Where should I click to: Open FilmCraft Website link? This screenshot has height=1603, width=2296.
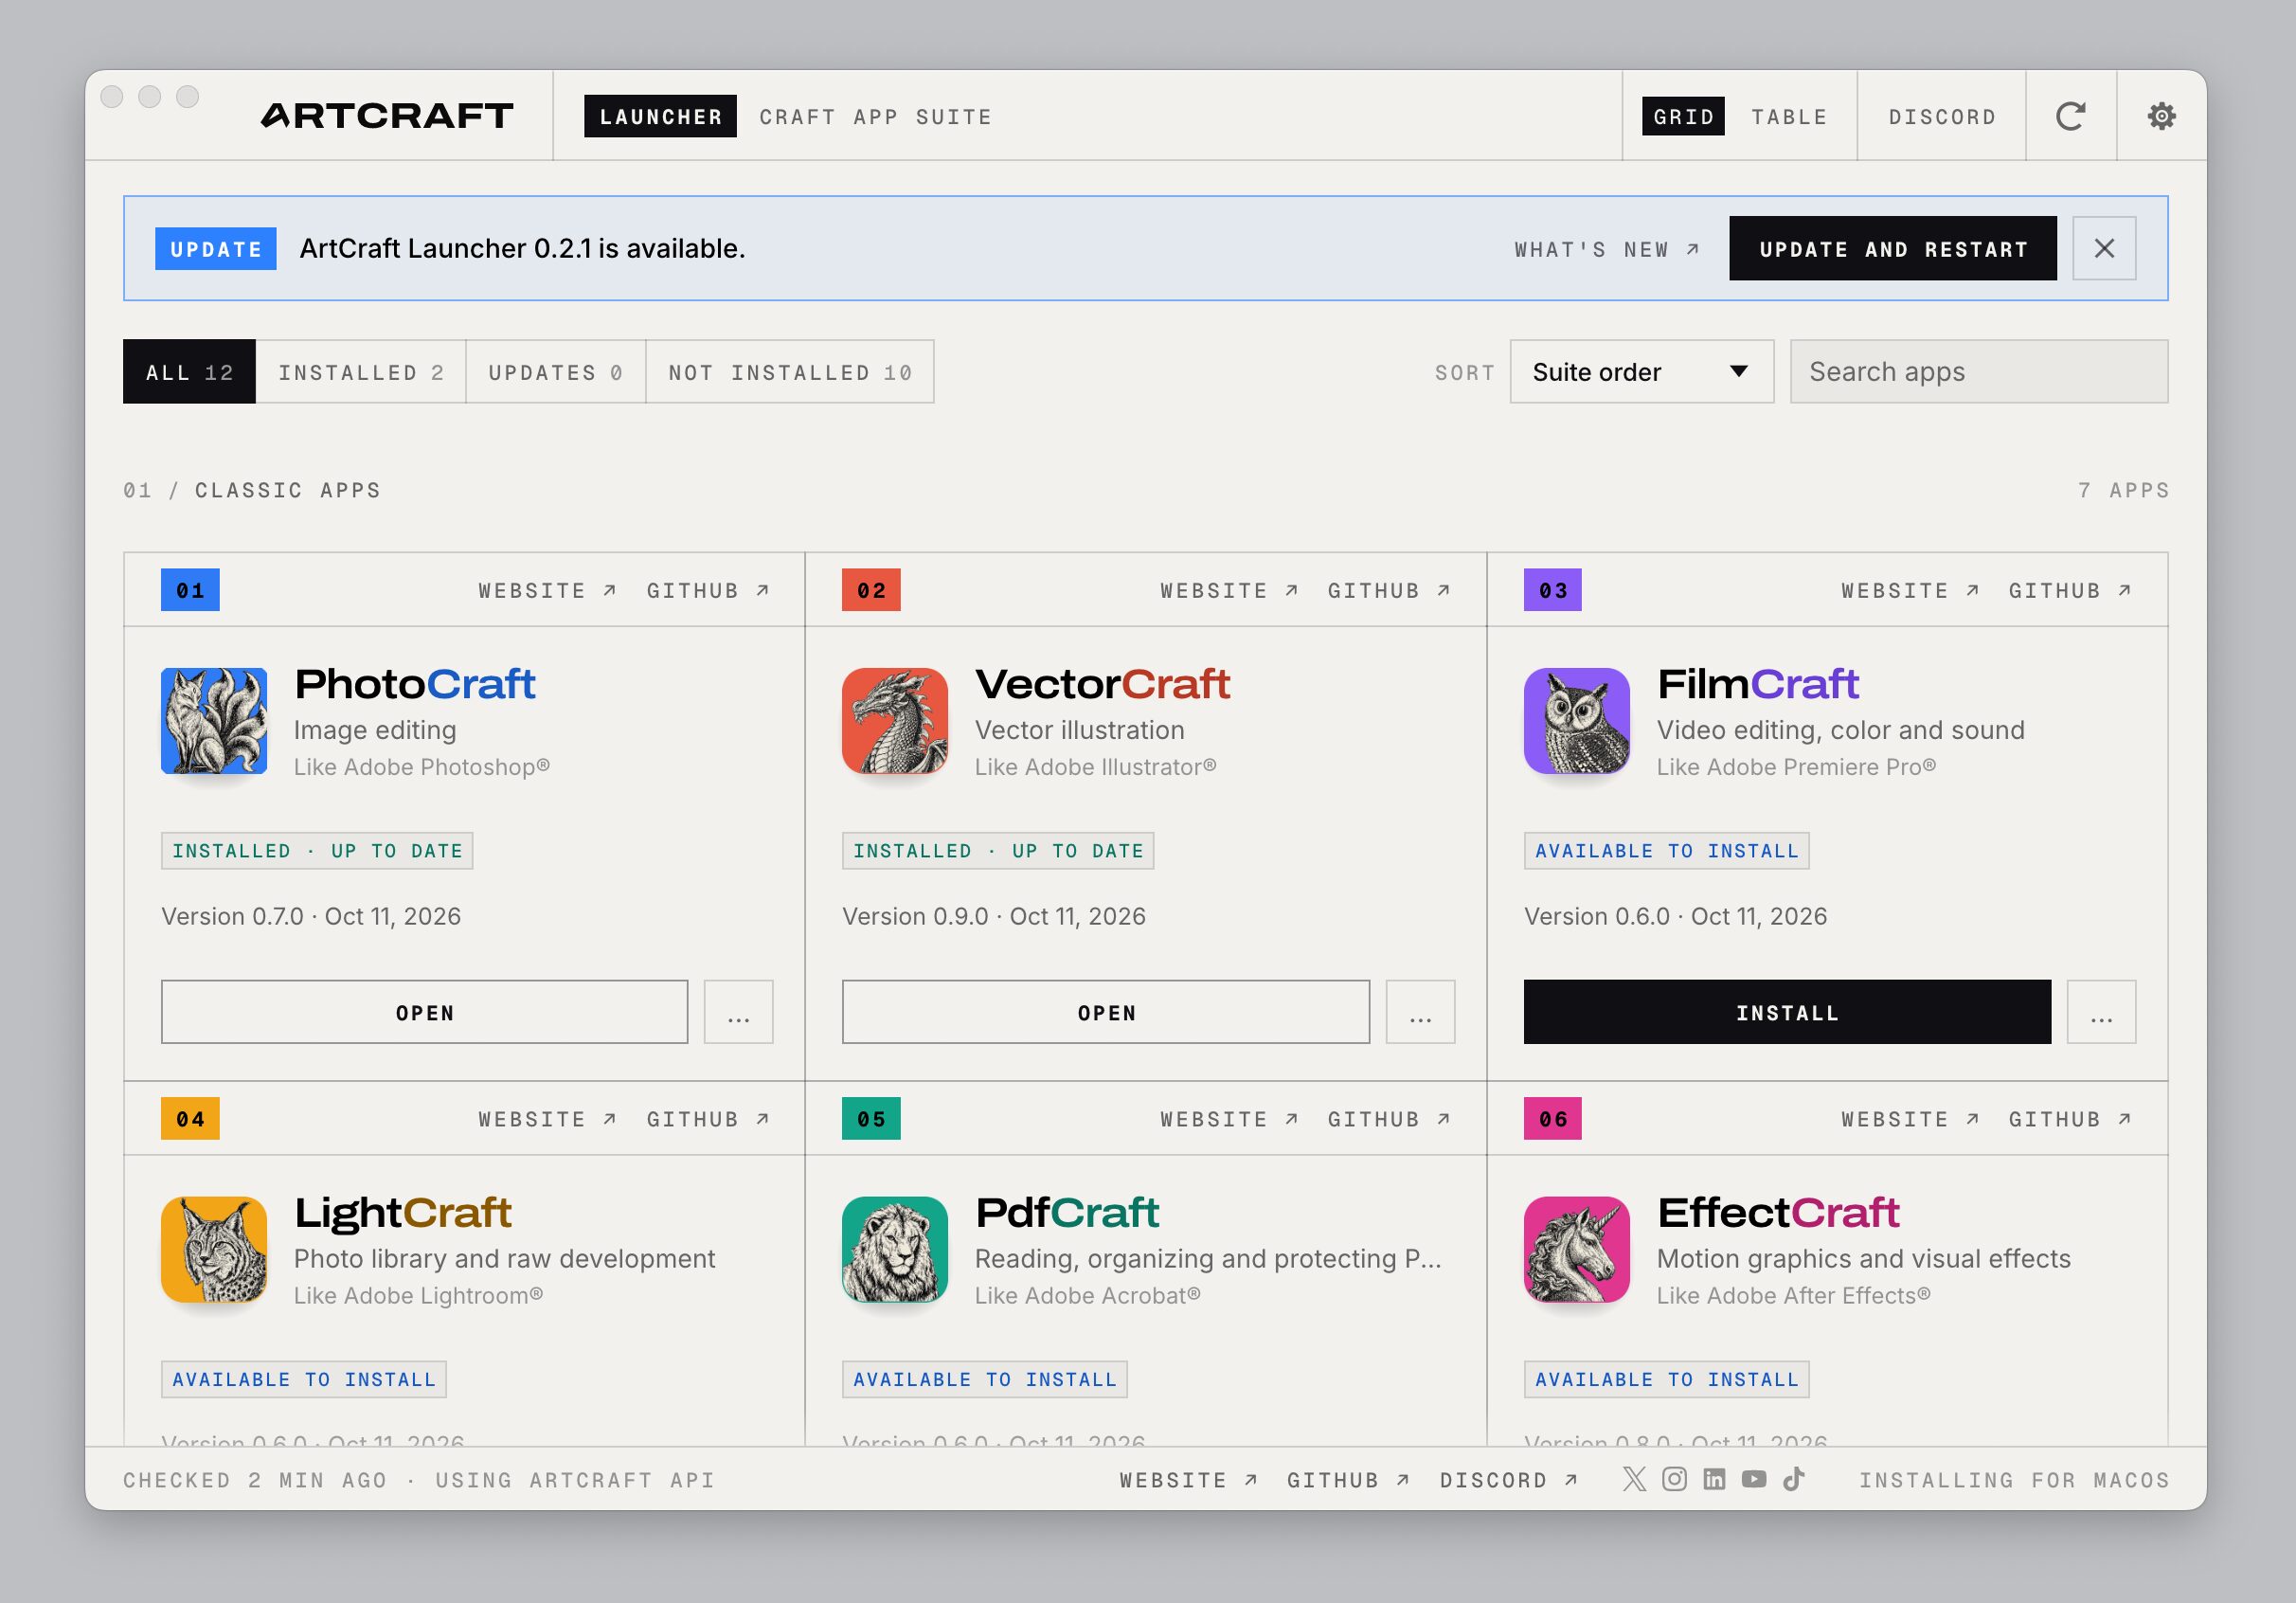click(1910, 590)
